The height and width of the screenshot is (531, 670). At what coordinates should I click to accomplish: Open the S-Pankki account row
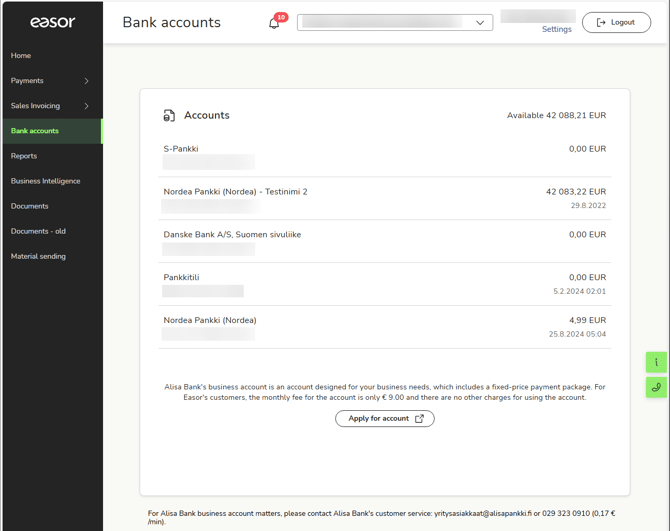tap(385, 156)
